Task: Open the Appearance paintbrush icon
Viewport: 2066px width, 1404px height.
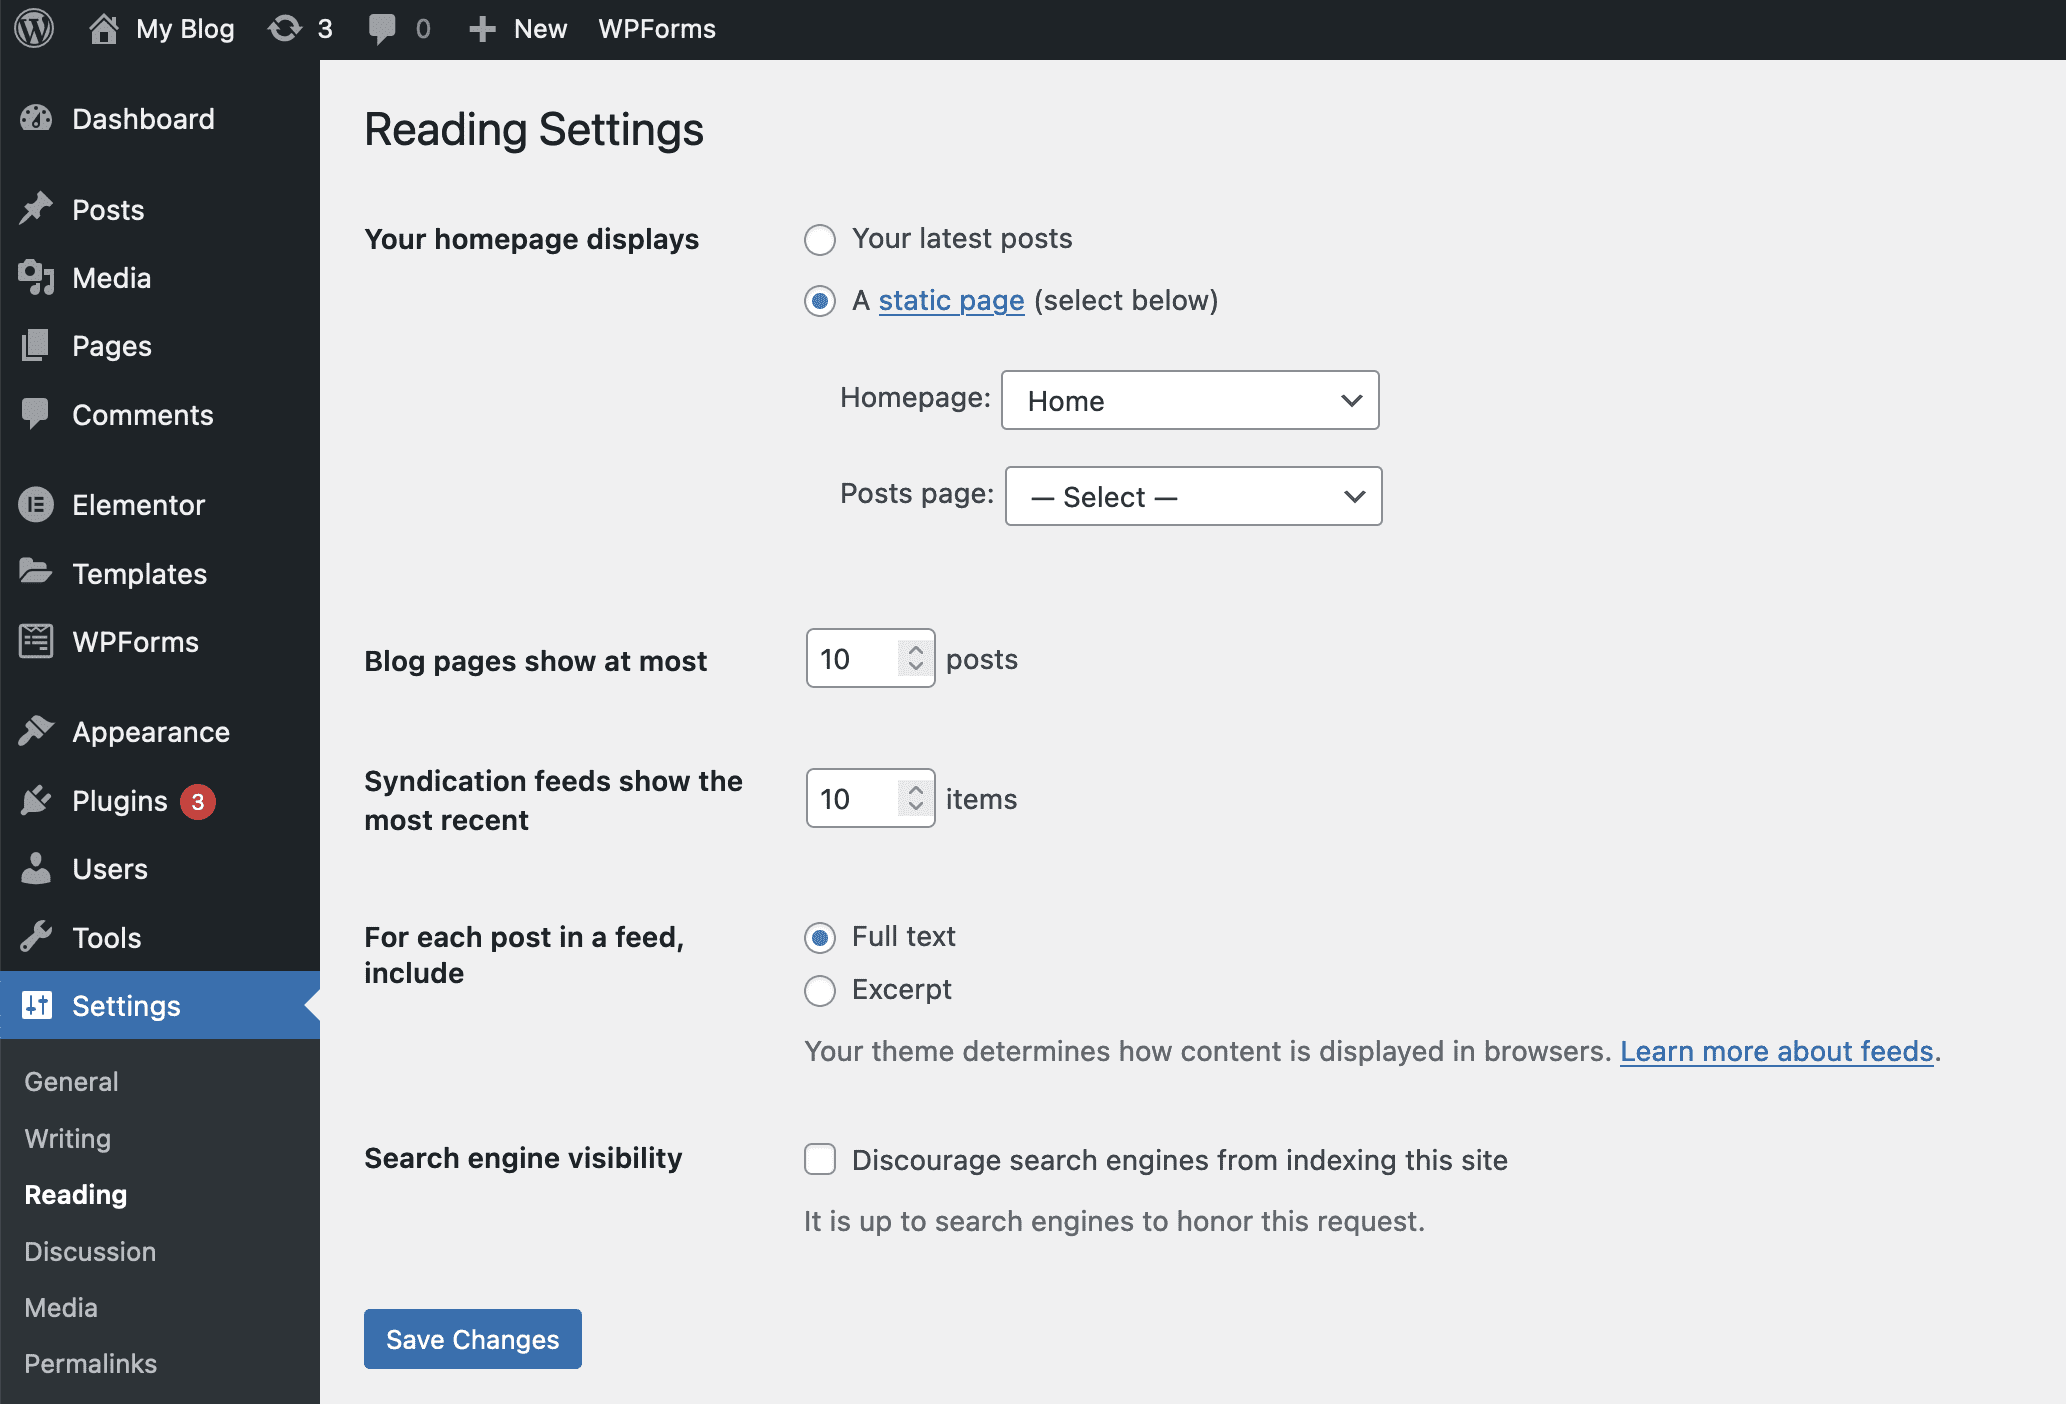Action: coord(36,732)
